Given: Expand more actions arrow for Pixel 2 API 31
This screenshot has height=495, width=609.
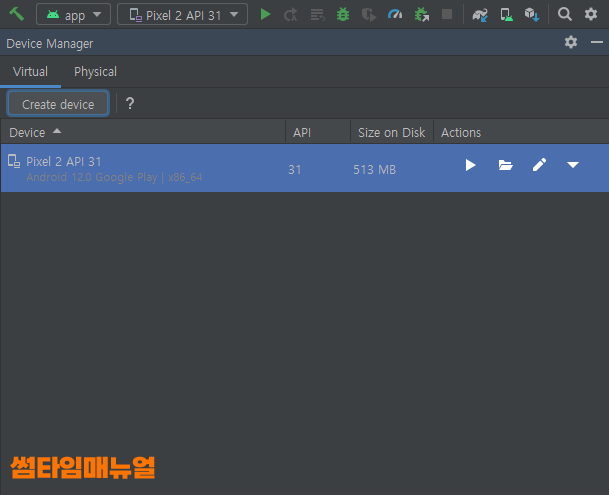Looking at the screenshot, I should pyautogui.click(x=573, y=165).
